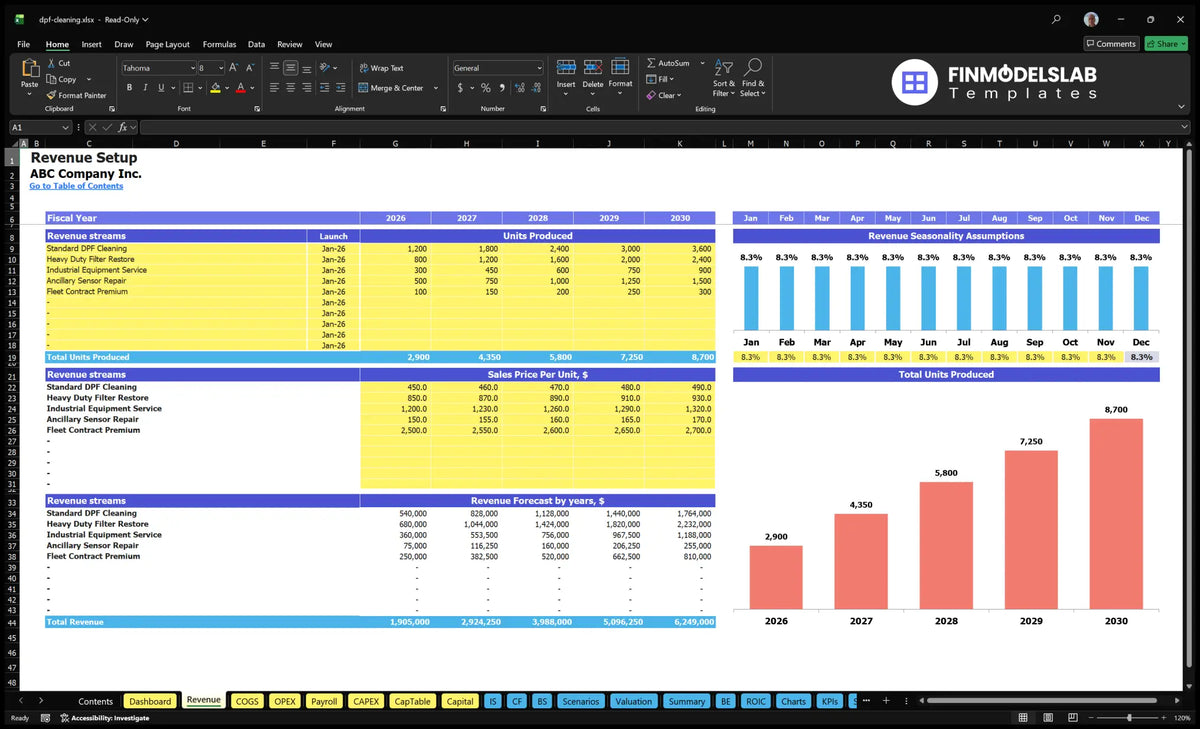Click the Comments button
The width and height of the screenshot is (1200, 729).
[x=1111, y=44]
